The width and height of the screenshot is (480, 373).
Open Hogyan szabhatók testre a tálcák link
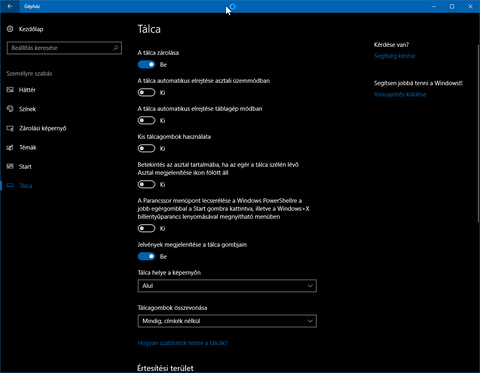point(183,343)
